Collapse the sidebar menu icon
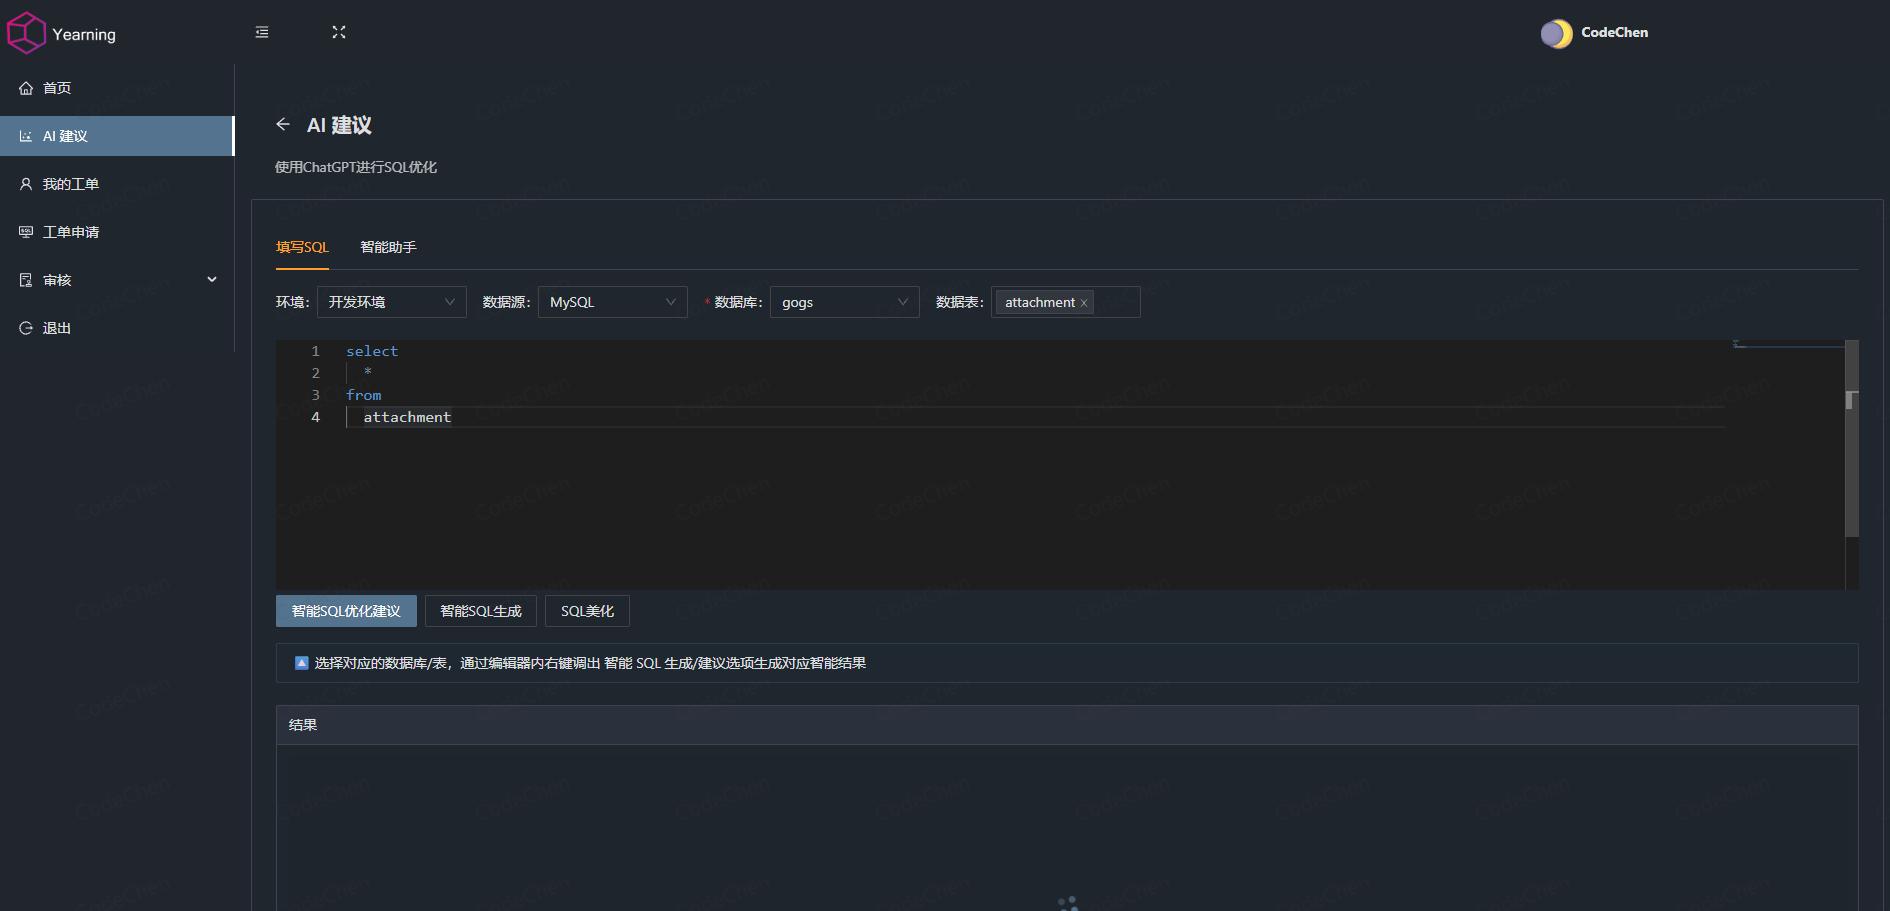 tap(262, 32)
